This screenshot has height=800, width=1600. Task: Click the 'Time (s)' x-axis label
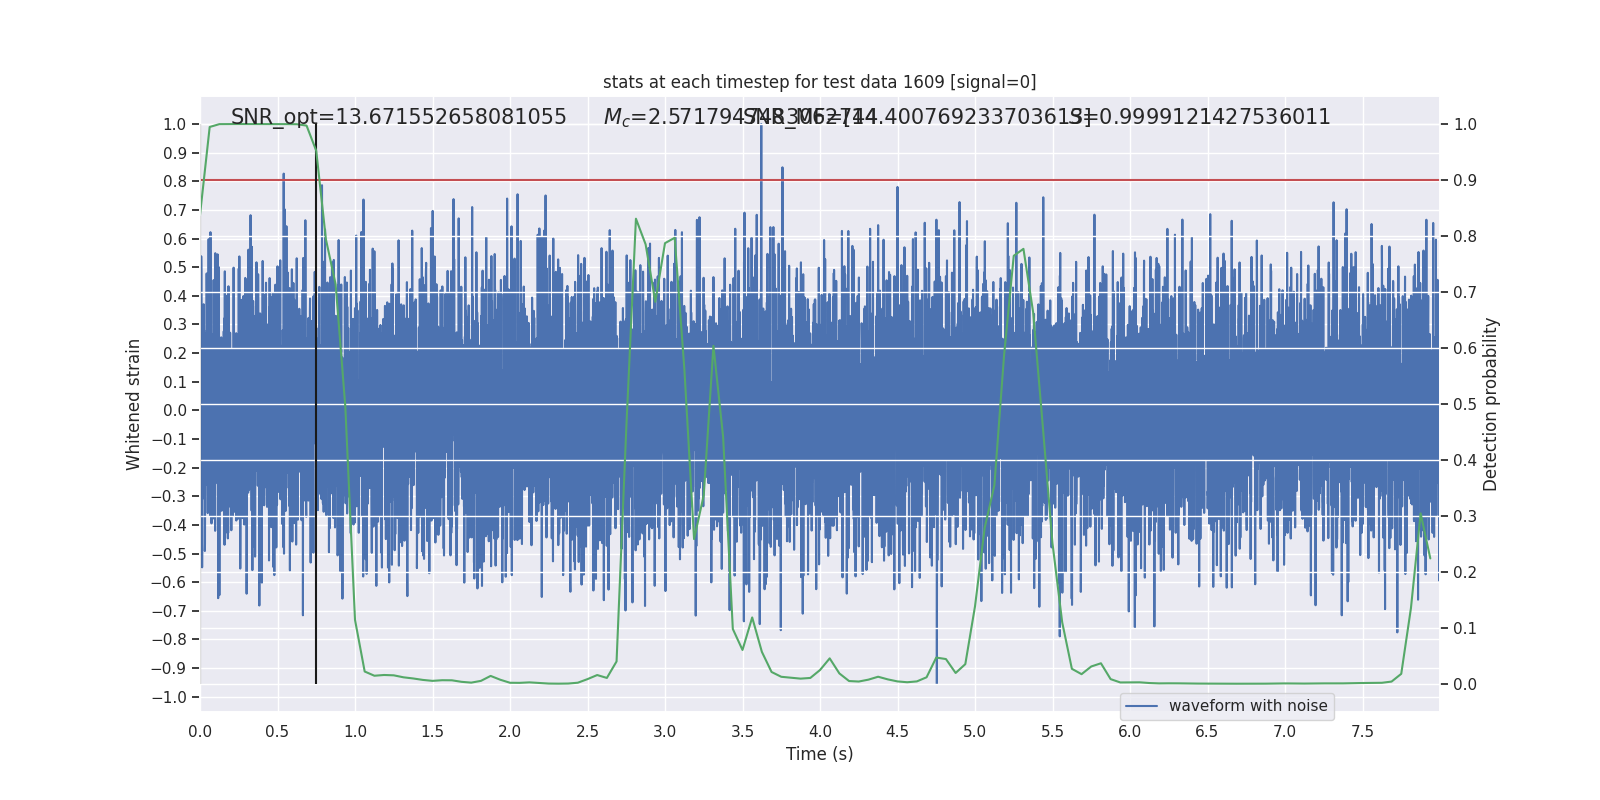tap(819, 754)
